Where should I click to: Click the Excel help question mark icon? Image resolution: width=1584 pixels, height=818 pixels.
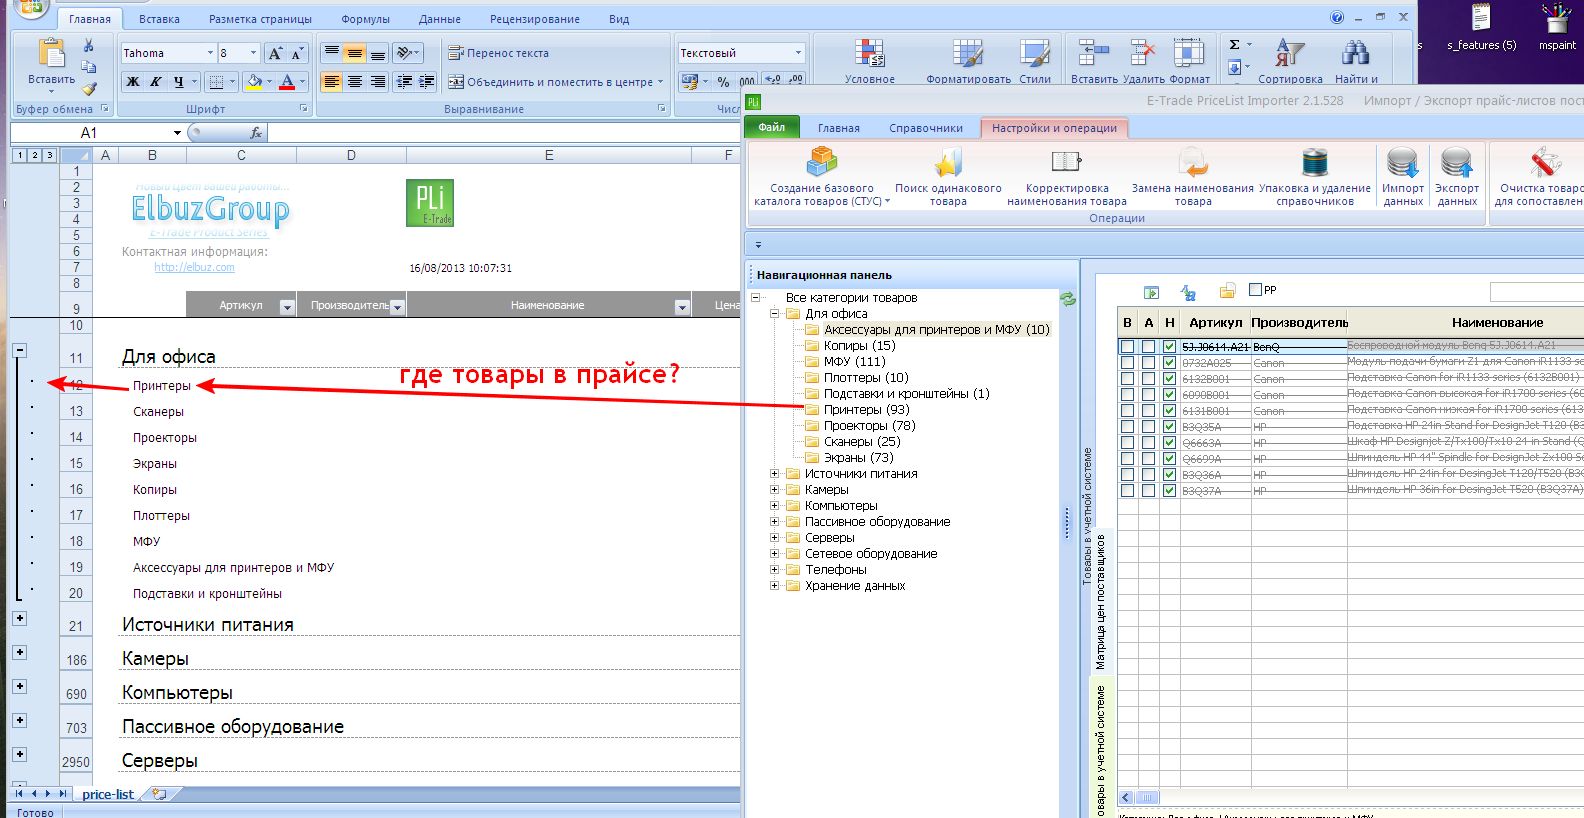point(1337,18)
